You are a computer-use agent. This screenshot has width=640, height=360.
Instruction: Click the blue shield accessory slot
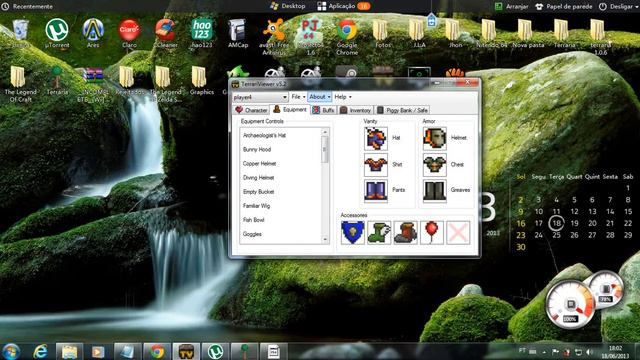click(x=353, y=233)
